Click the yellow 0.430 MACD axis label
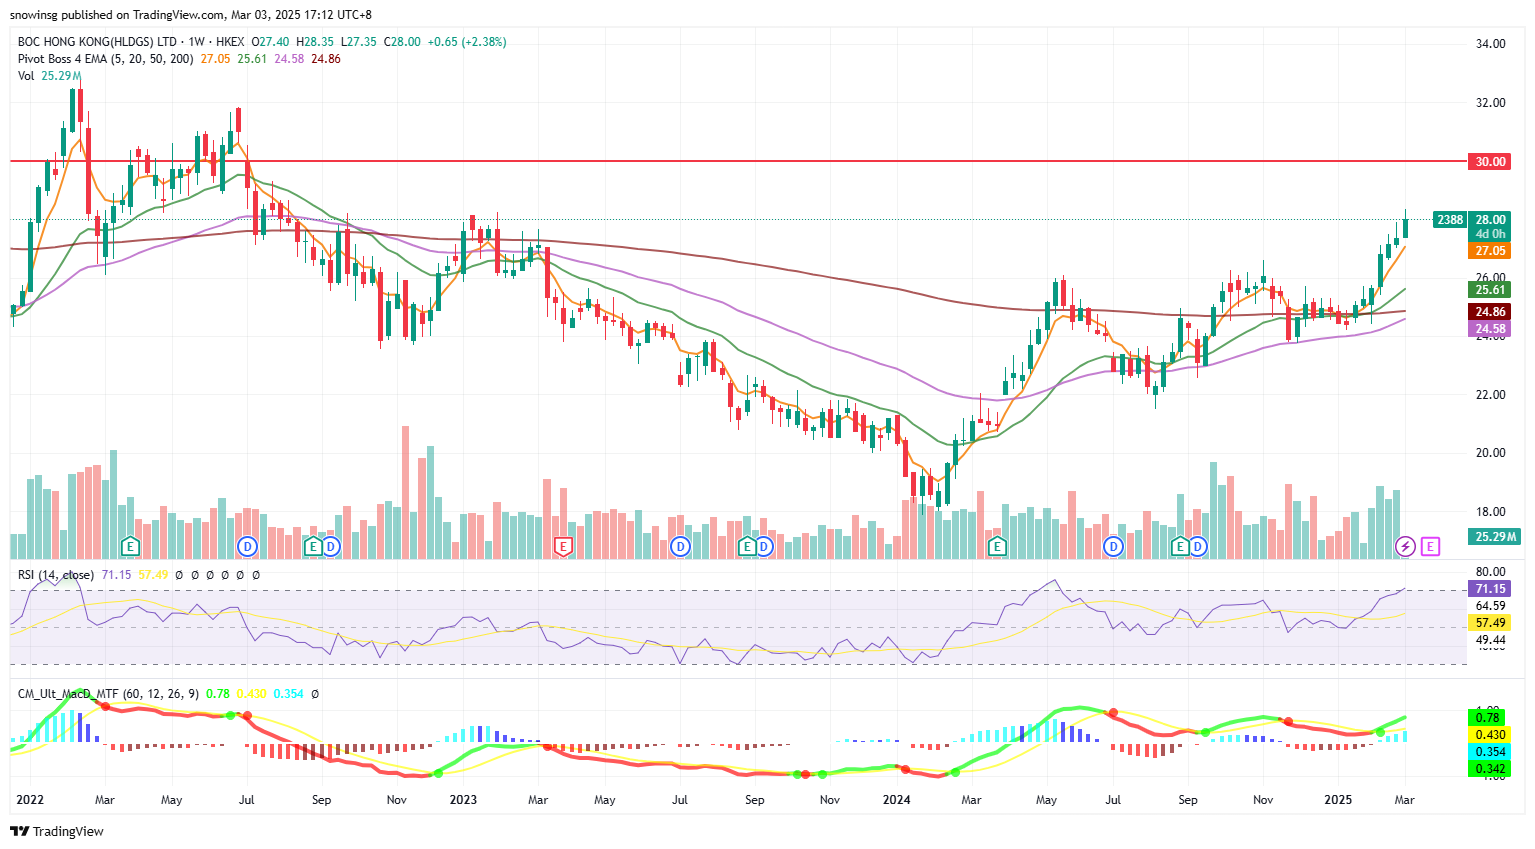The width and height of the screenshot is (1535, 849). 1488,734
